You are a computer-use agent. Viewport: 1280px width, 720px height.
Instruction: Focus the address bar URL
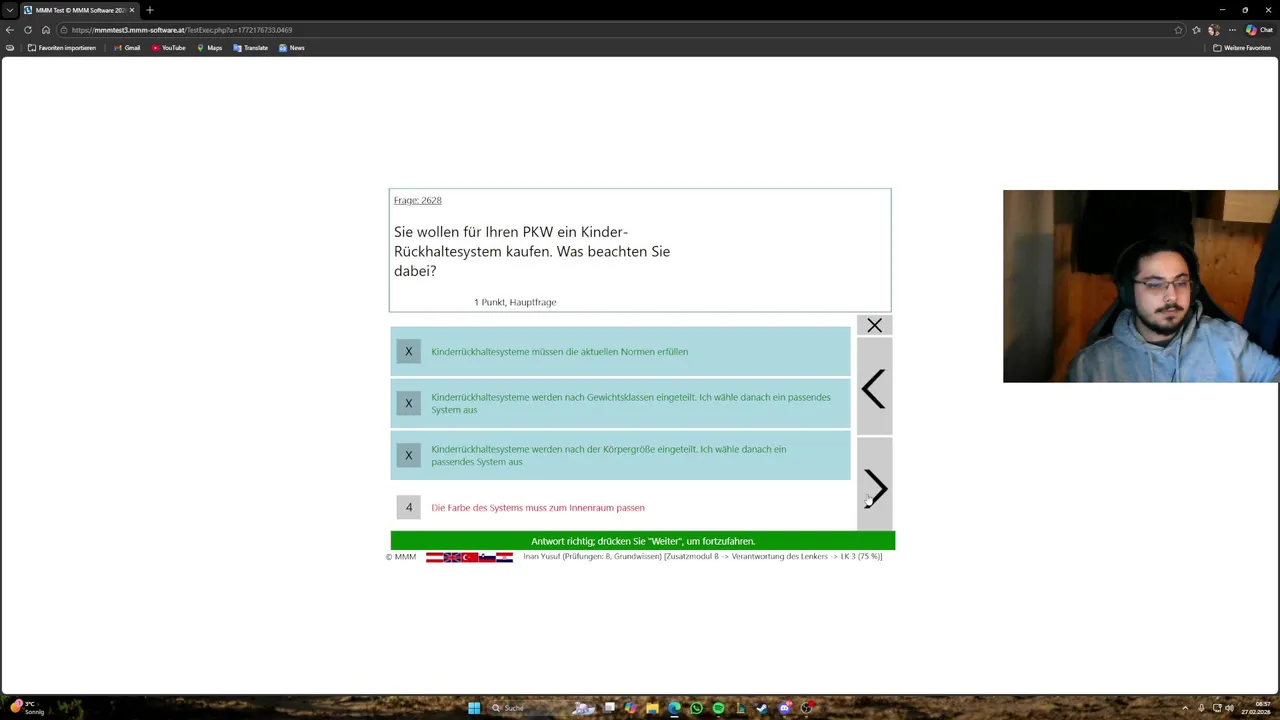[182, 30]
